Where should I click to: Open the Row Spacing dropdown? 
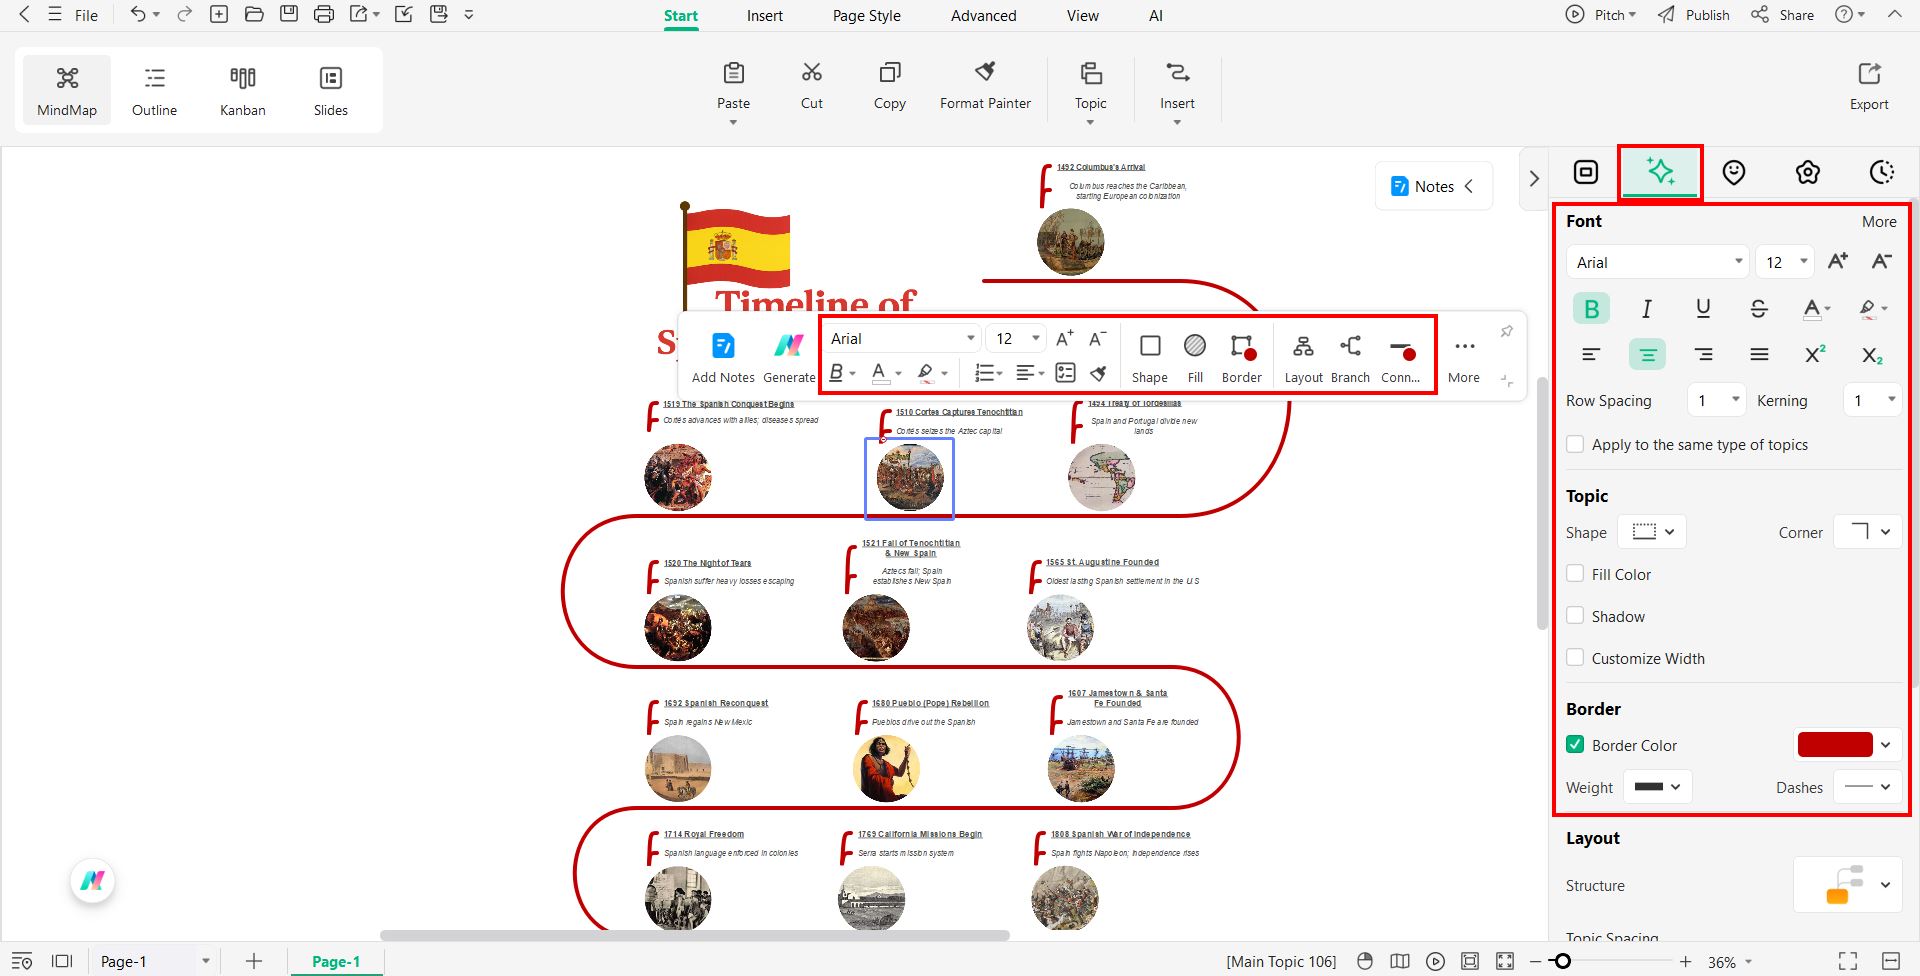(x=1716, y=400)
